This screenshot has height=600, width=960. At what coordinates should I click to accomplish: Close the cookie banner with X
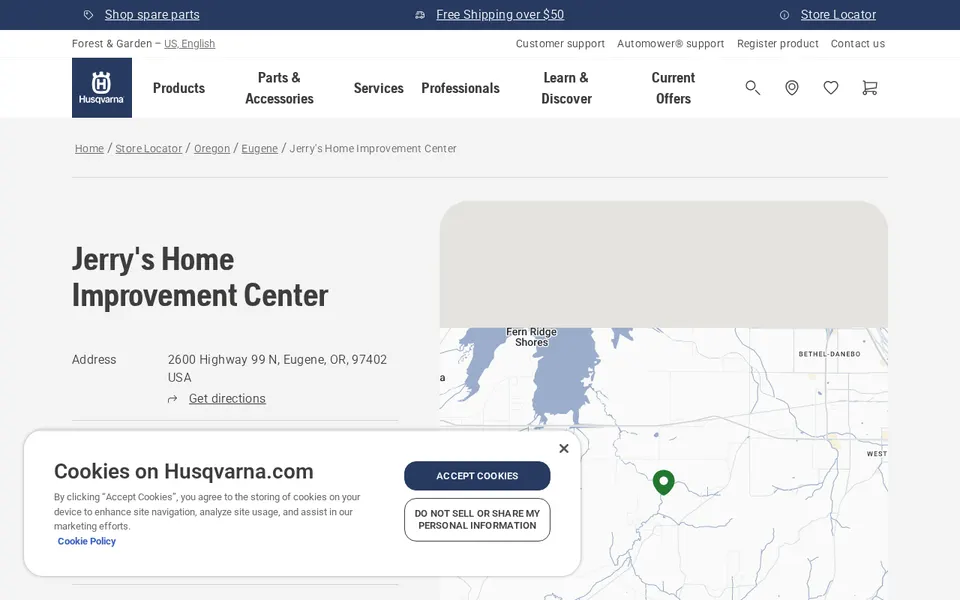coord(564,449)
